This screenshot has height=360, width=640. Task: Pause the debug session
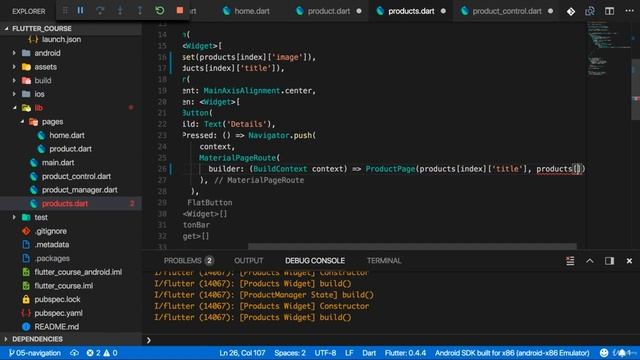pyautogui.click(x=80, y=11)
